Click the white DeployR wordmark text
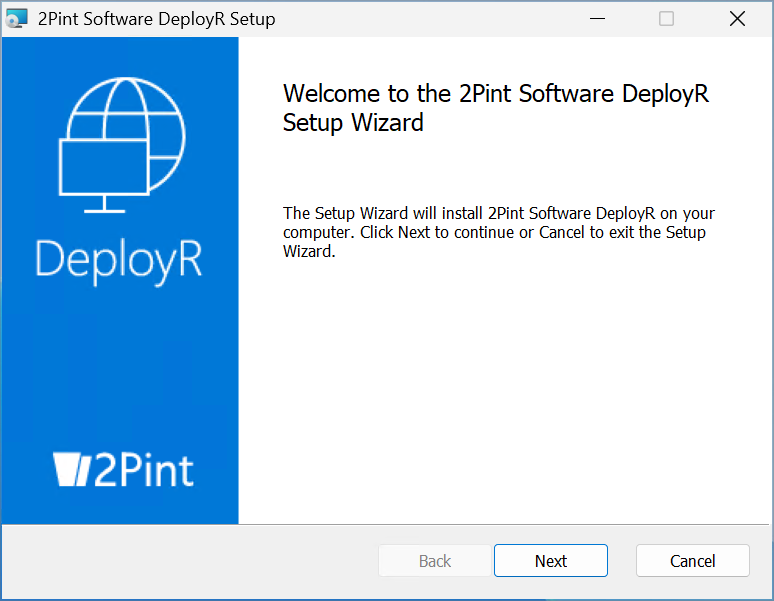The width and height of the screenshot is (774, 601). (x=119, y=259)
